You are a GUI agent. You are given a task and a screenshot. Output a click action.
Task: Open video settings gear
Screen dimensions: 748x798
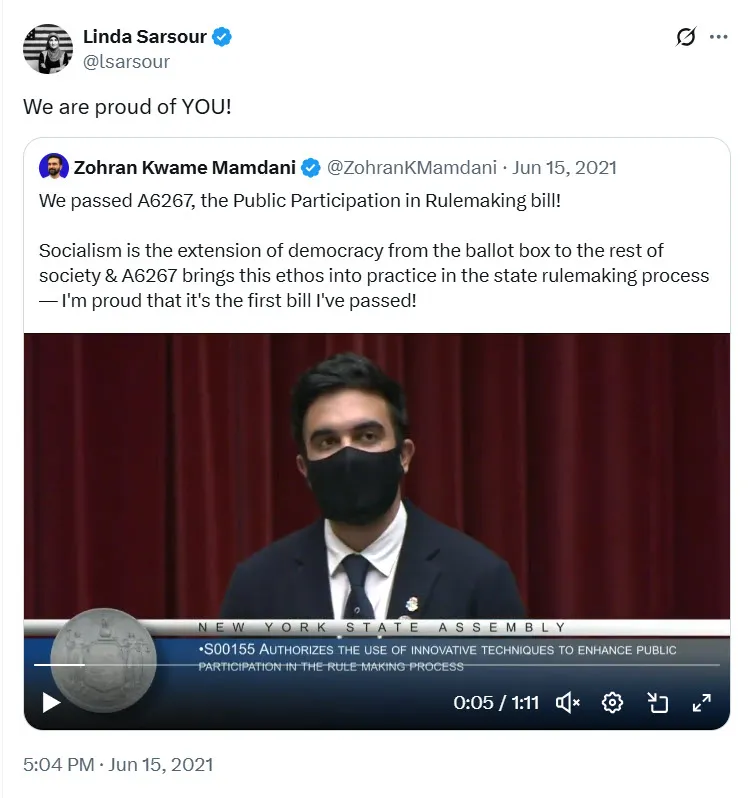point(613,702)
